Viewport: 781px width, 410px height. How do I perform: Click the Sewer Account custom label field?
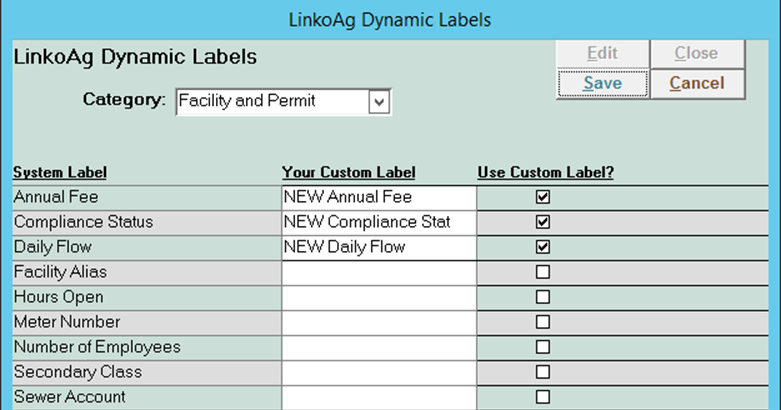click(379, 398)
